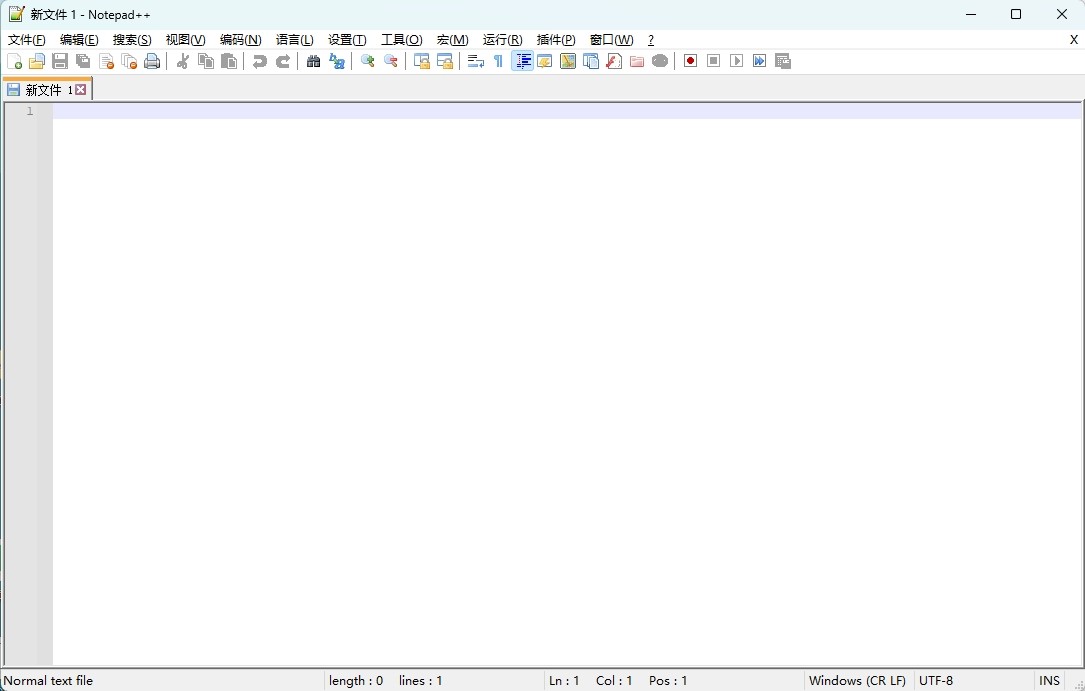This screenshot has height=691, width=1085.
Task: Open the Print toolbar icon
Action: [x=152, y=61]
